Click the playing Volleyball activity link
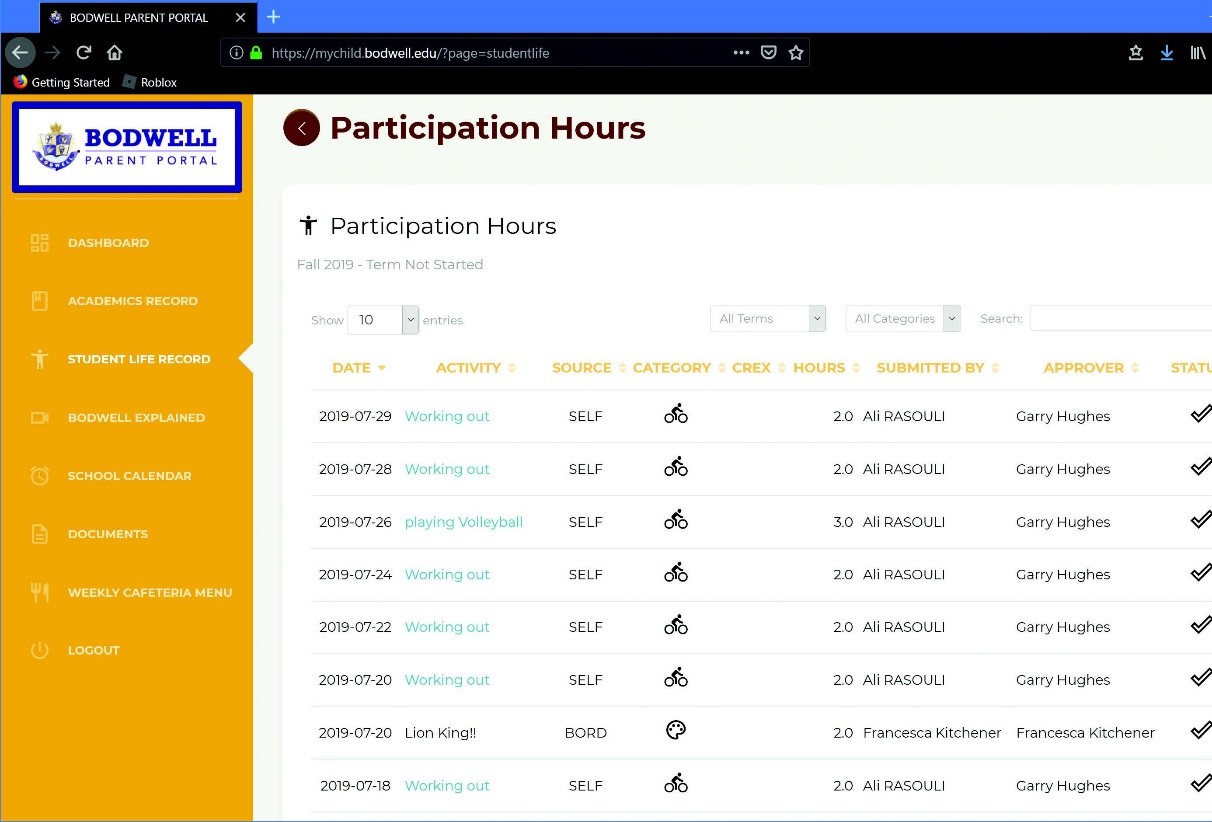The width and height of the screenshot is (1212, 822). (463, 522)
